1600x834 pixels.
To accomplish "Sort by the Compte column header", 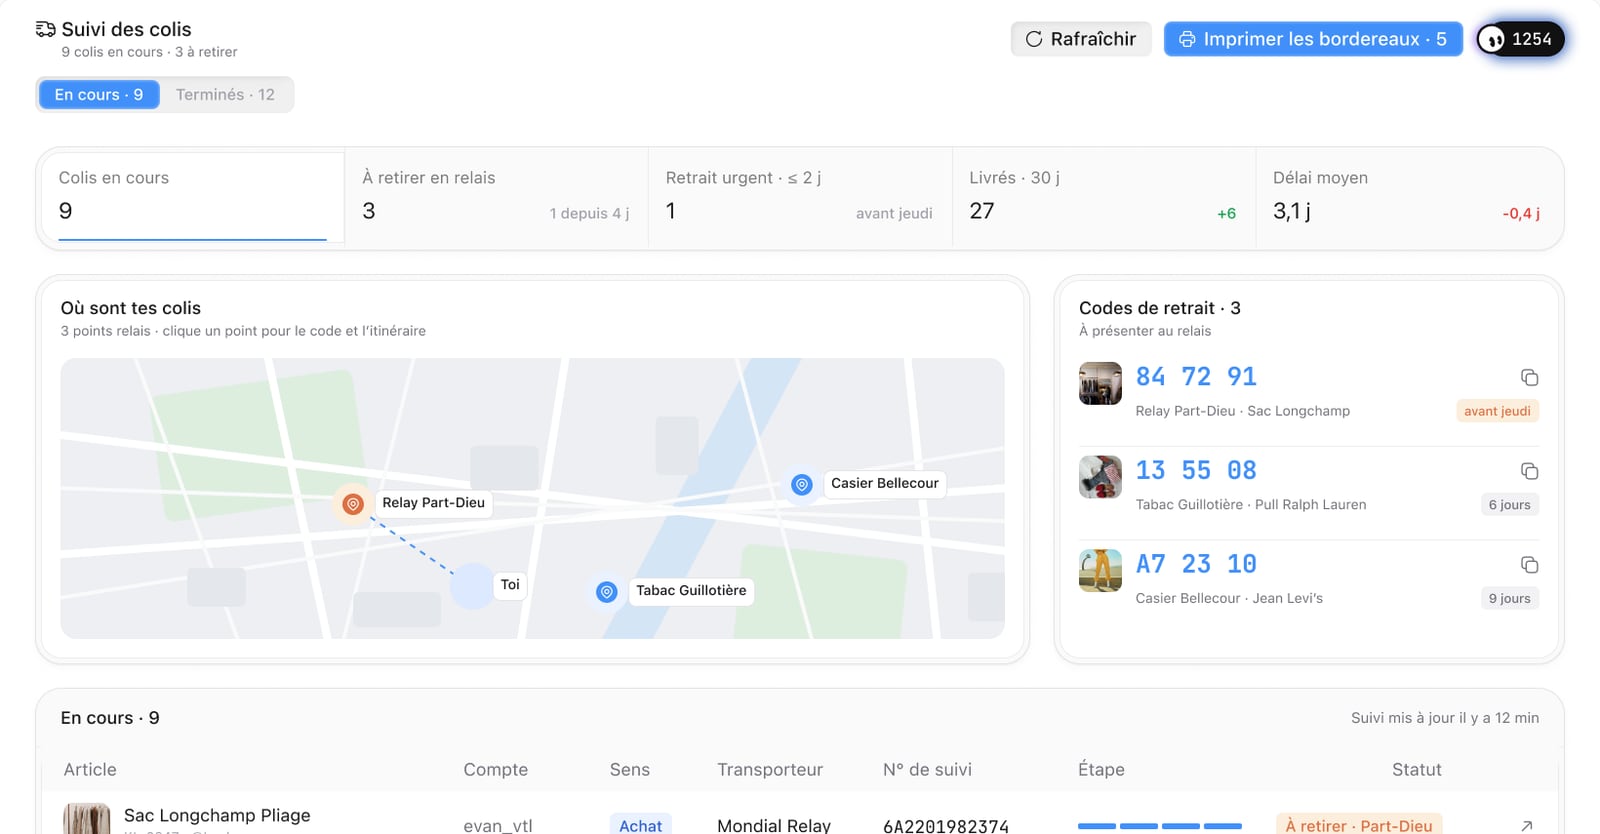I will [495, 770].
